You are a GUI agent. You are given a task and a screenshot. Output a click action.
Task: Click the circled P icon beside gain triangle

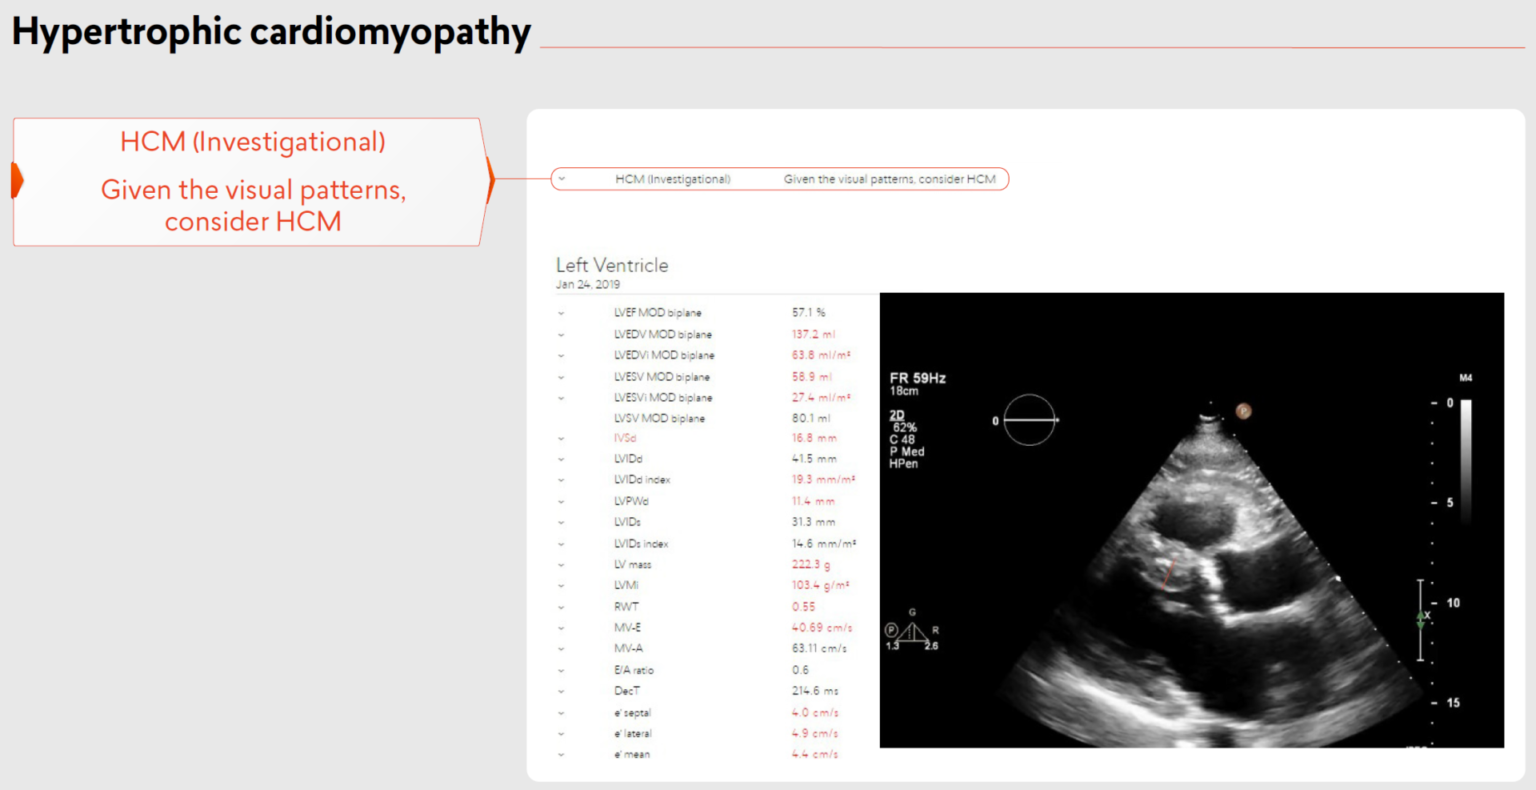[891, 630]
